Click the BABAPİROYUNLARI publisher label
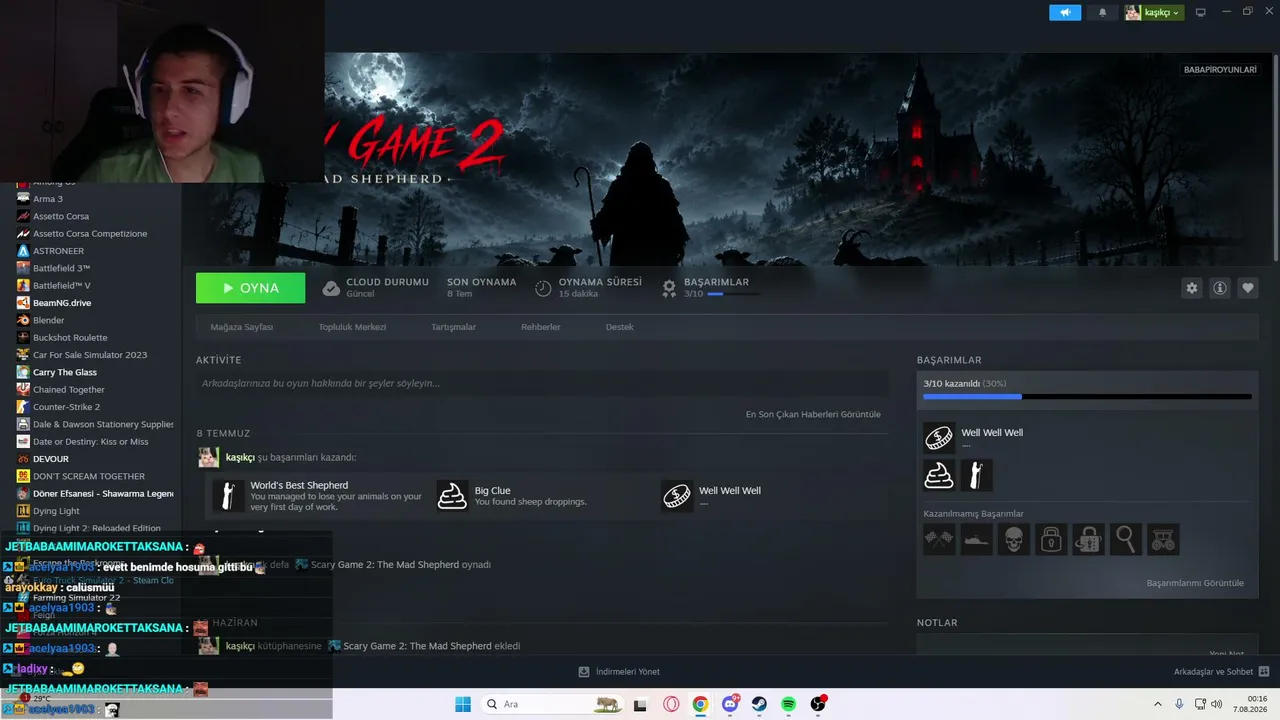 click(x=1220, y=70)
